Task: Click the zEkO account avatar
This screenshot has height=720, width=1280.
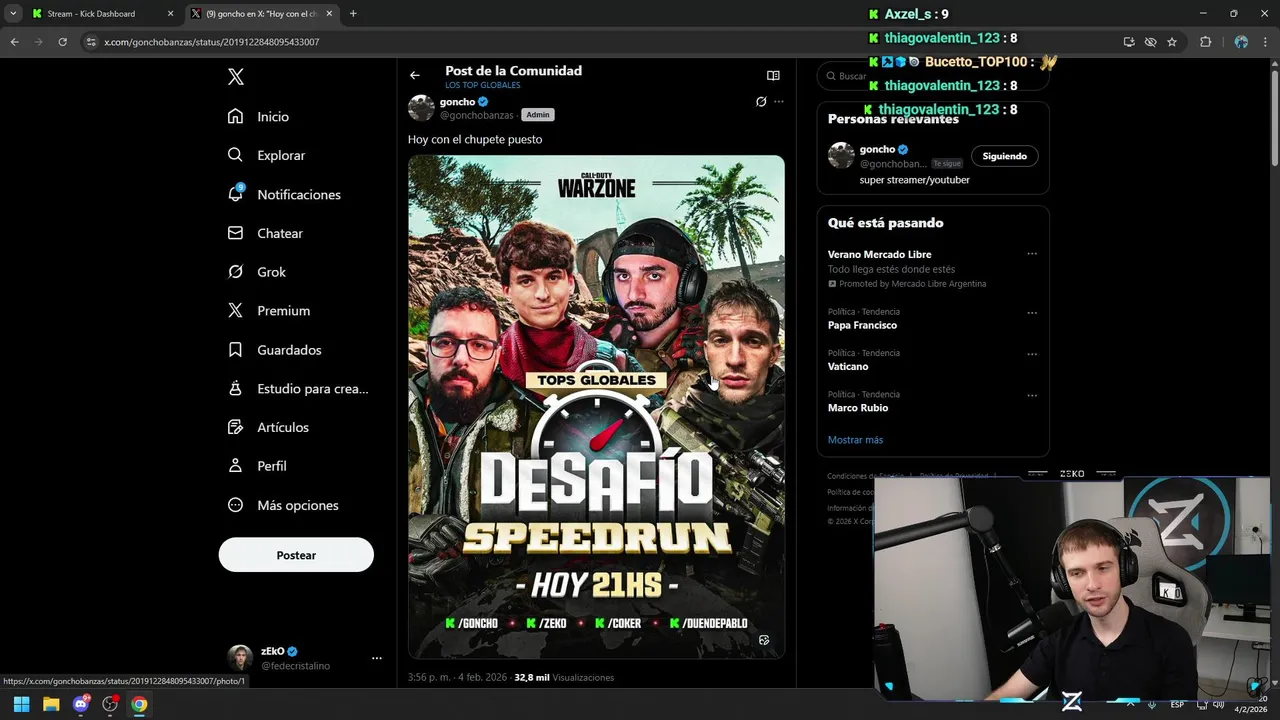Action: tap(240, 658)
